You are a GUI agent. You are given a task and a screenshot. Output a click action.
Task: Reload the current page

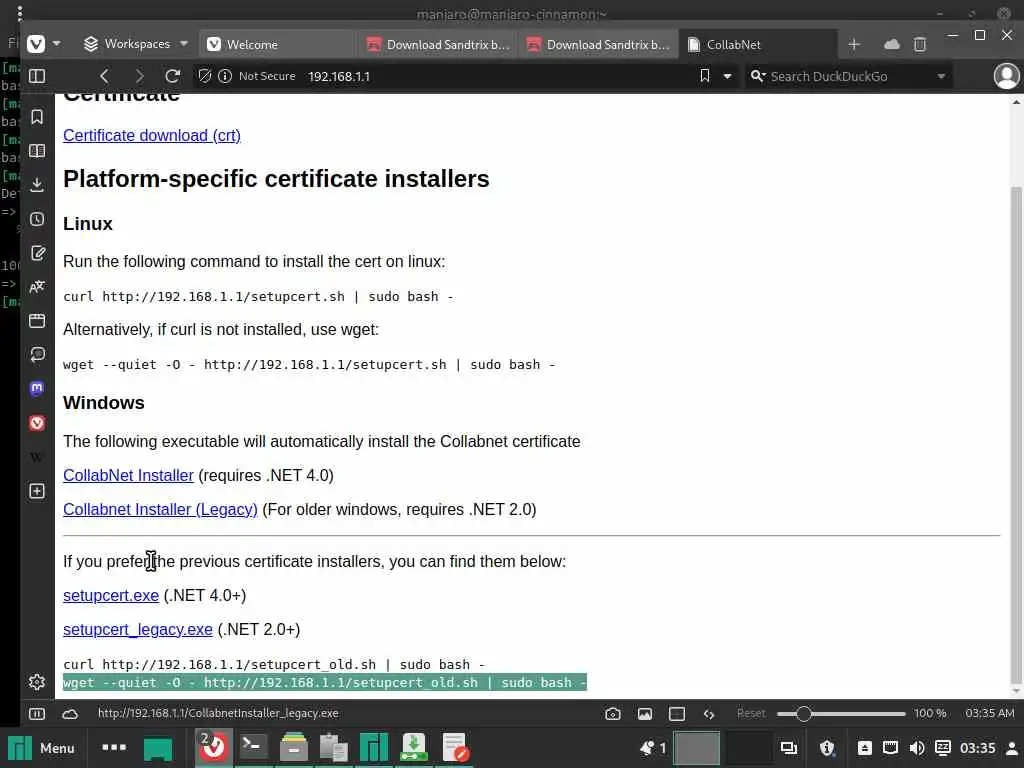pyautogui.click(x=172, y=76)
